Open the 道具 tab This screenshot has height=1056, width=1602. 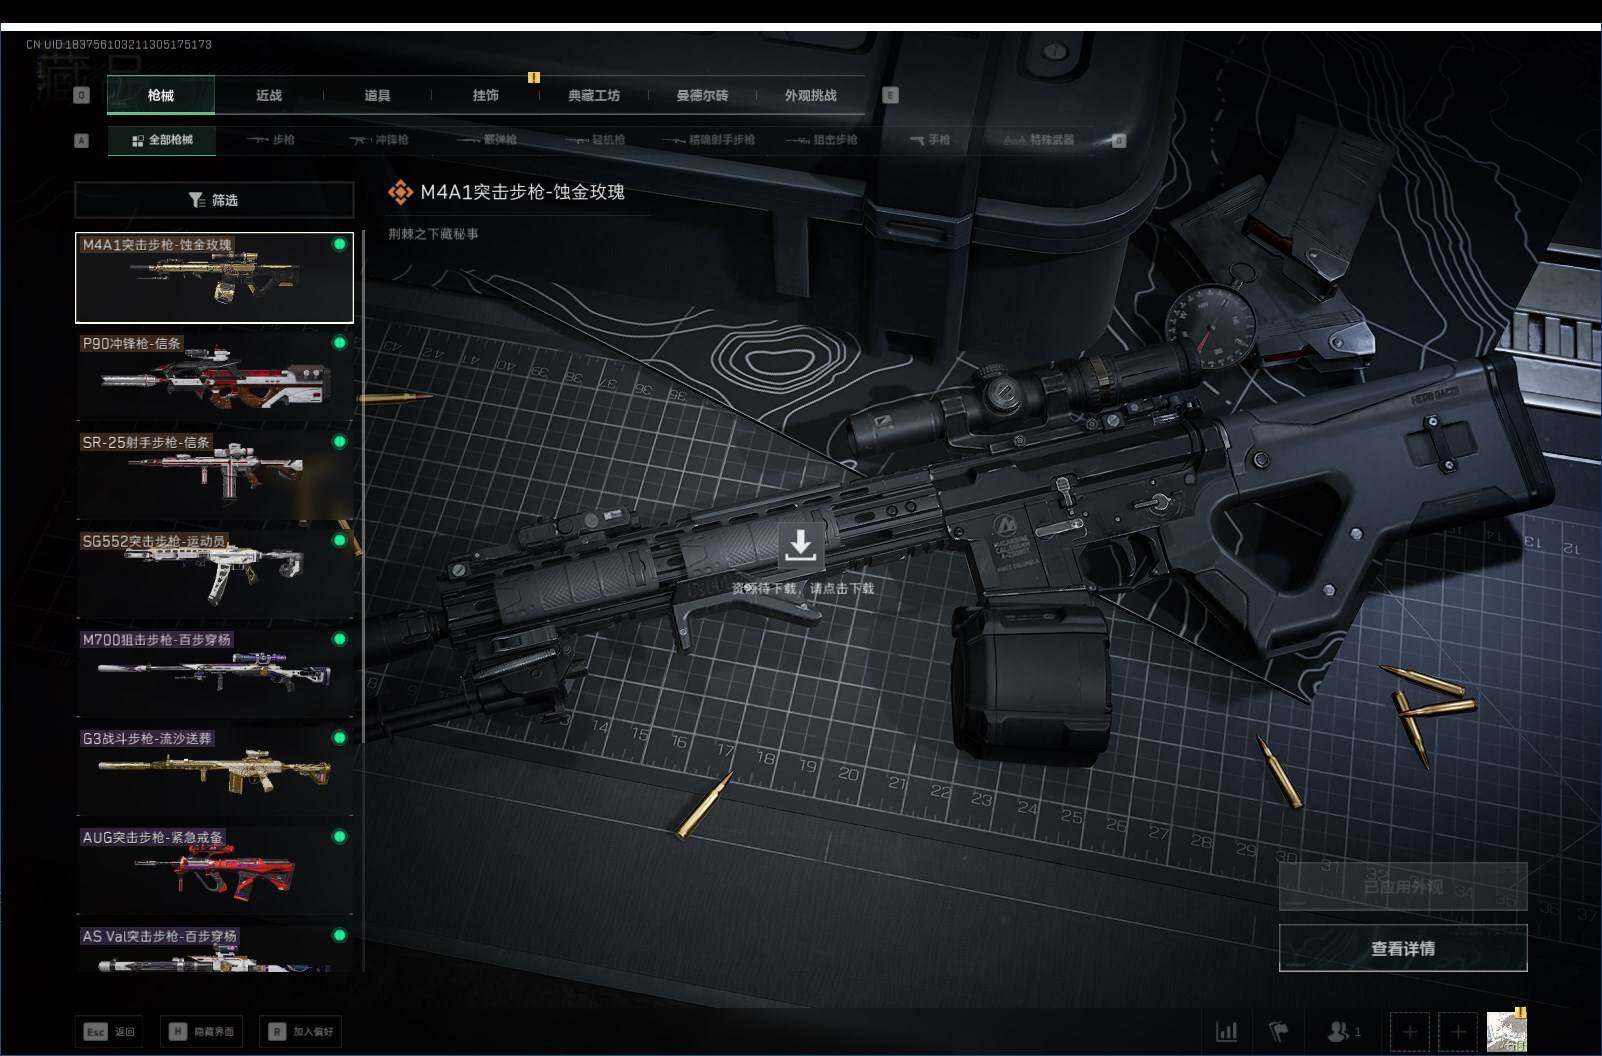[377, 95]
